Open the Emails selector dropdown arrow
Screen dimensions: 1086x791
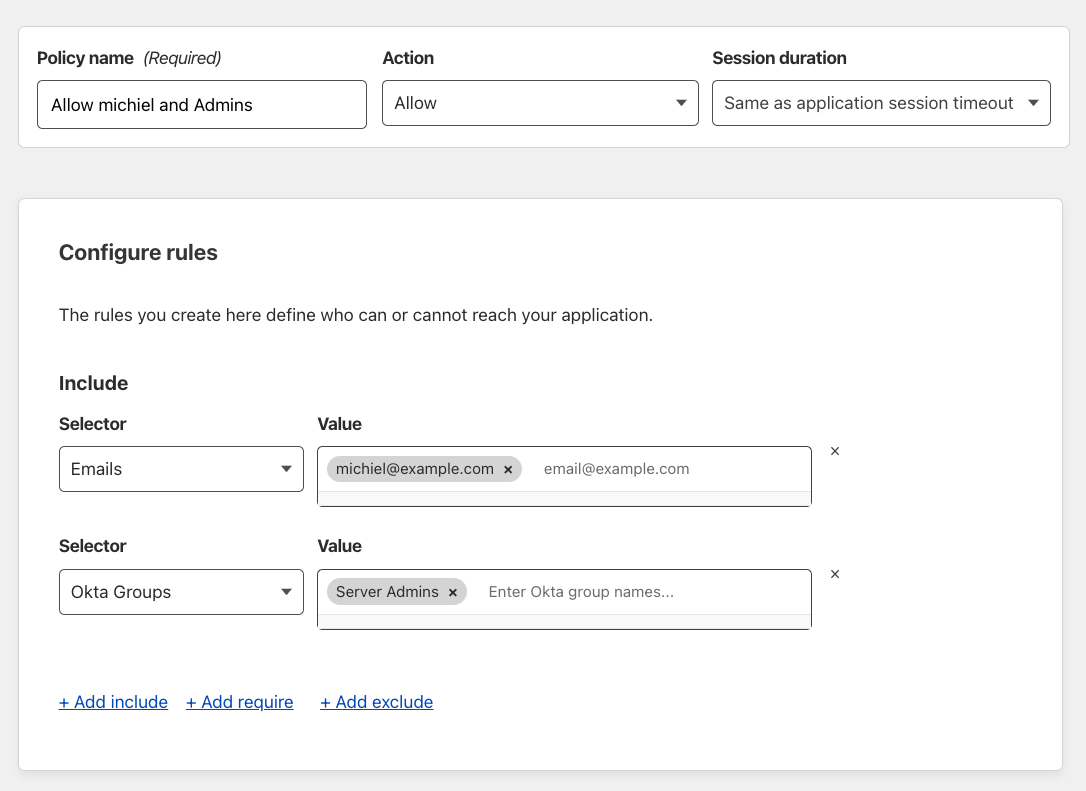point(288,468)
